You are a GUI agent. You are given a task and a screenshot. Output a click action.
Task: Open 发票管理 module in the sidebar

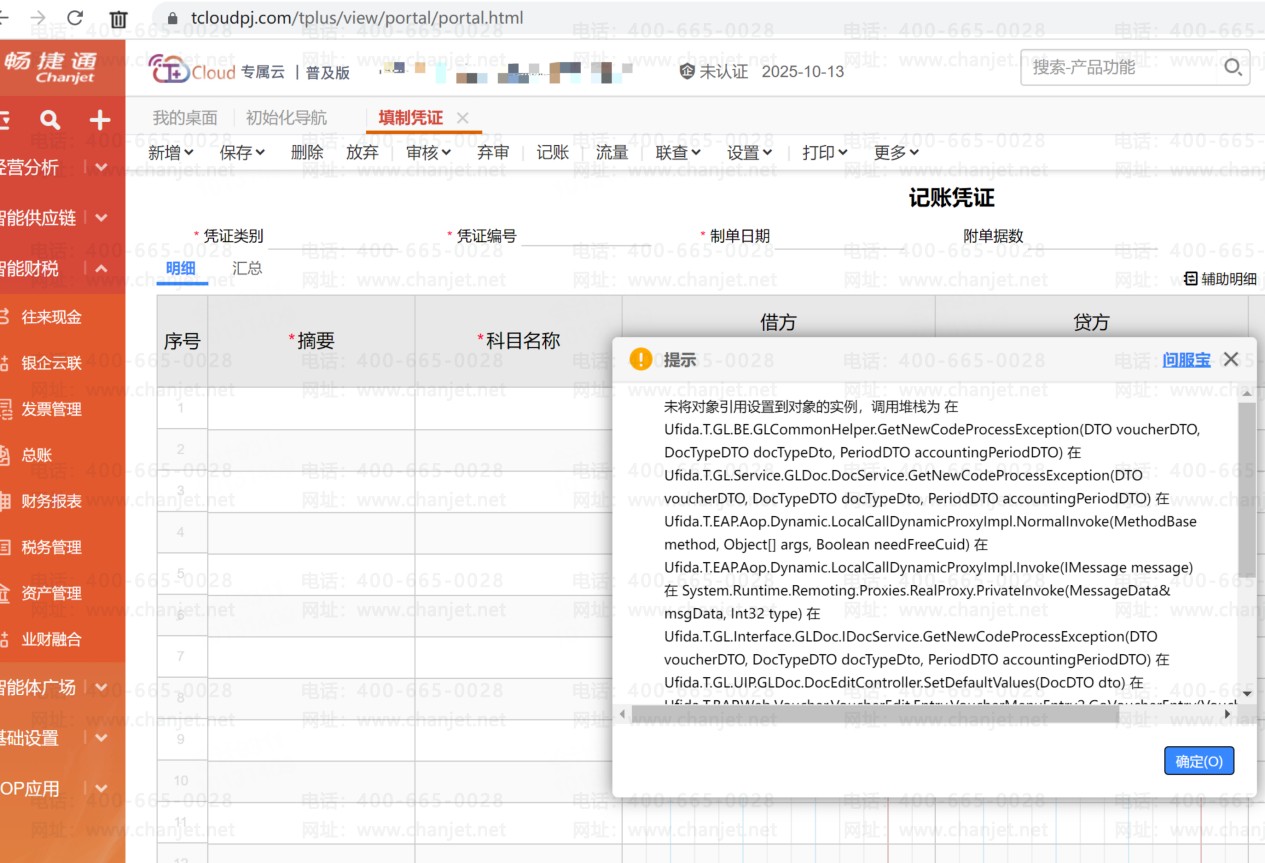[51, 409]
